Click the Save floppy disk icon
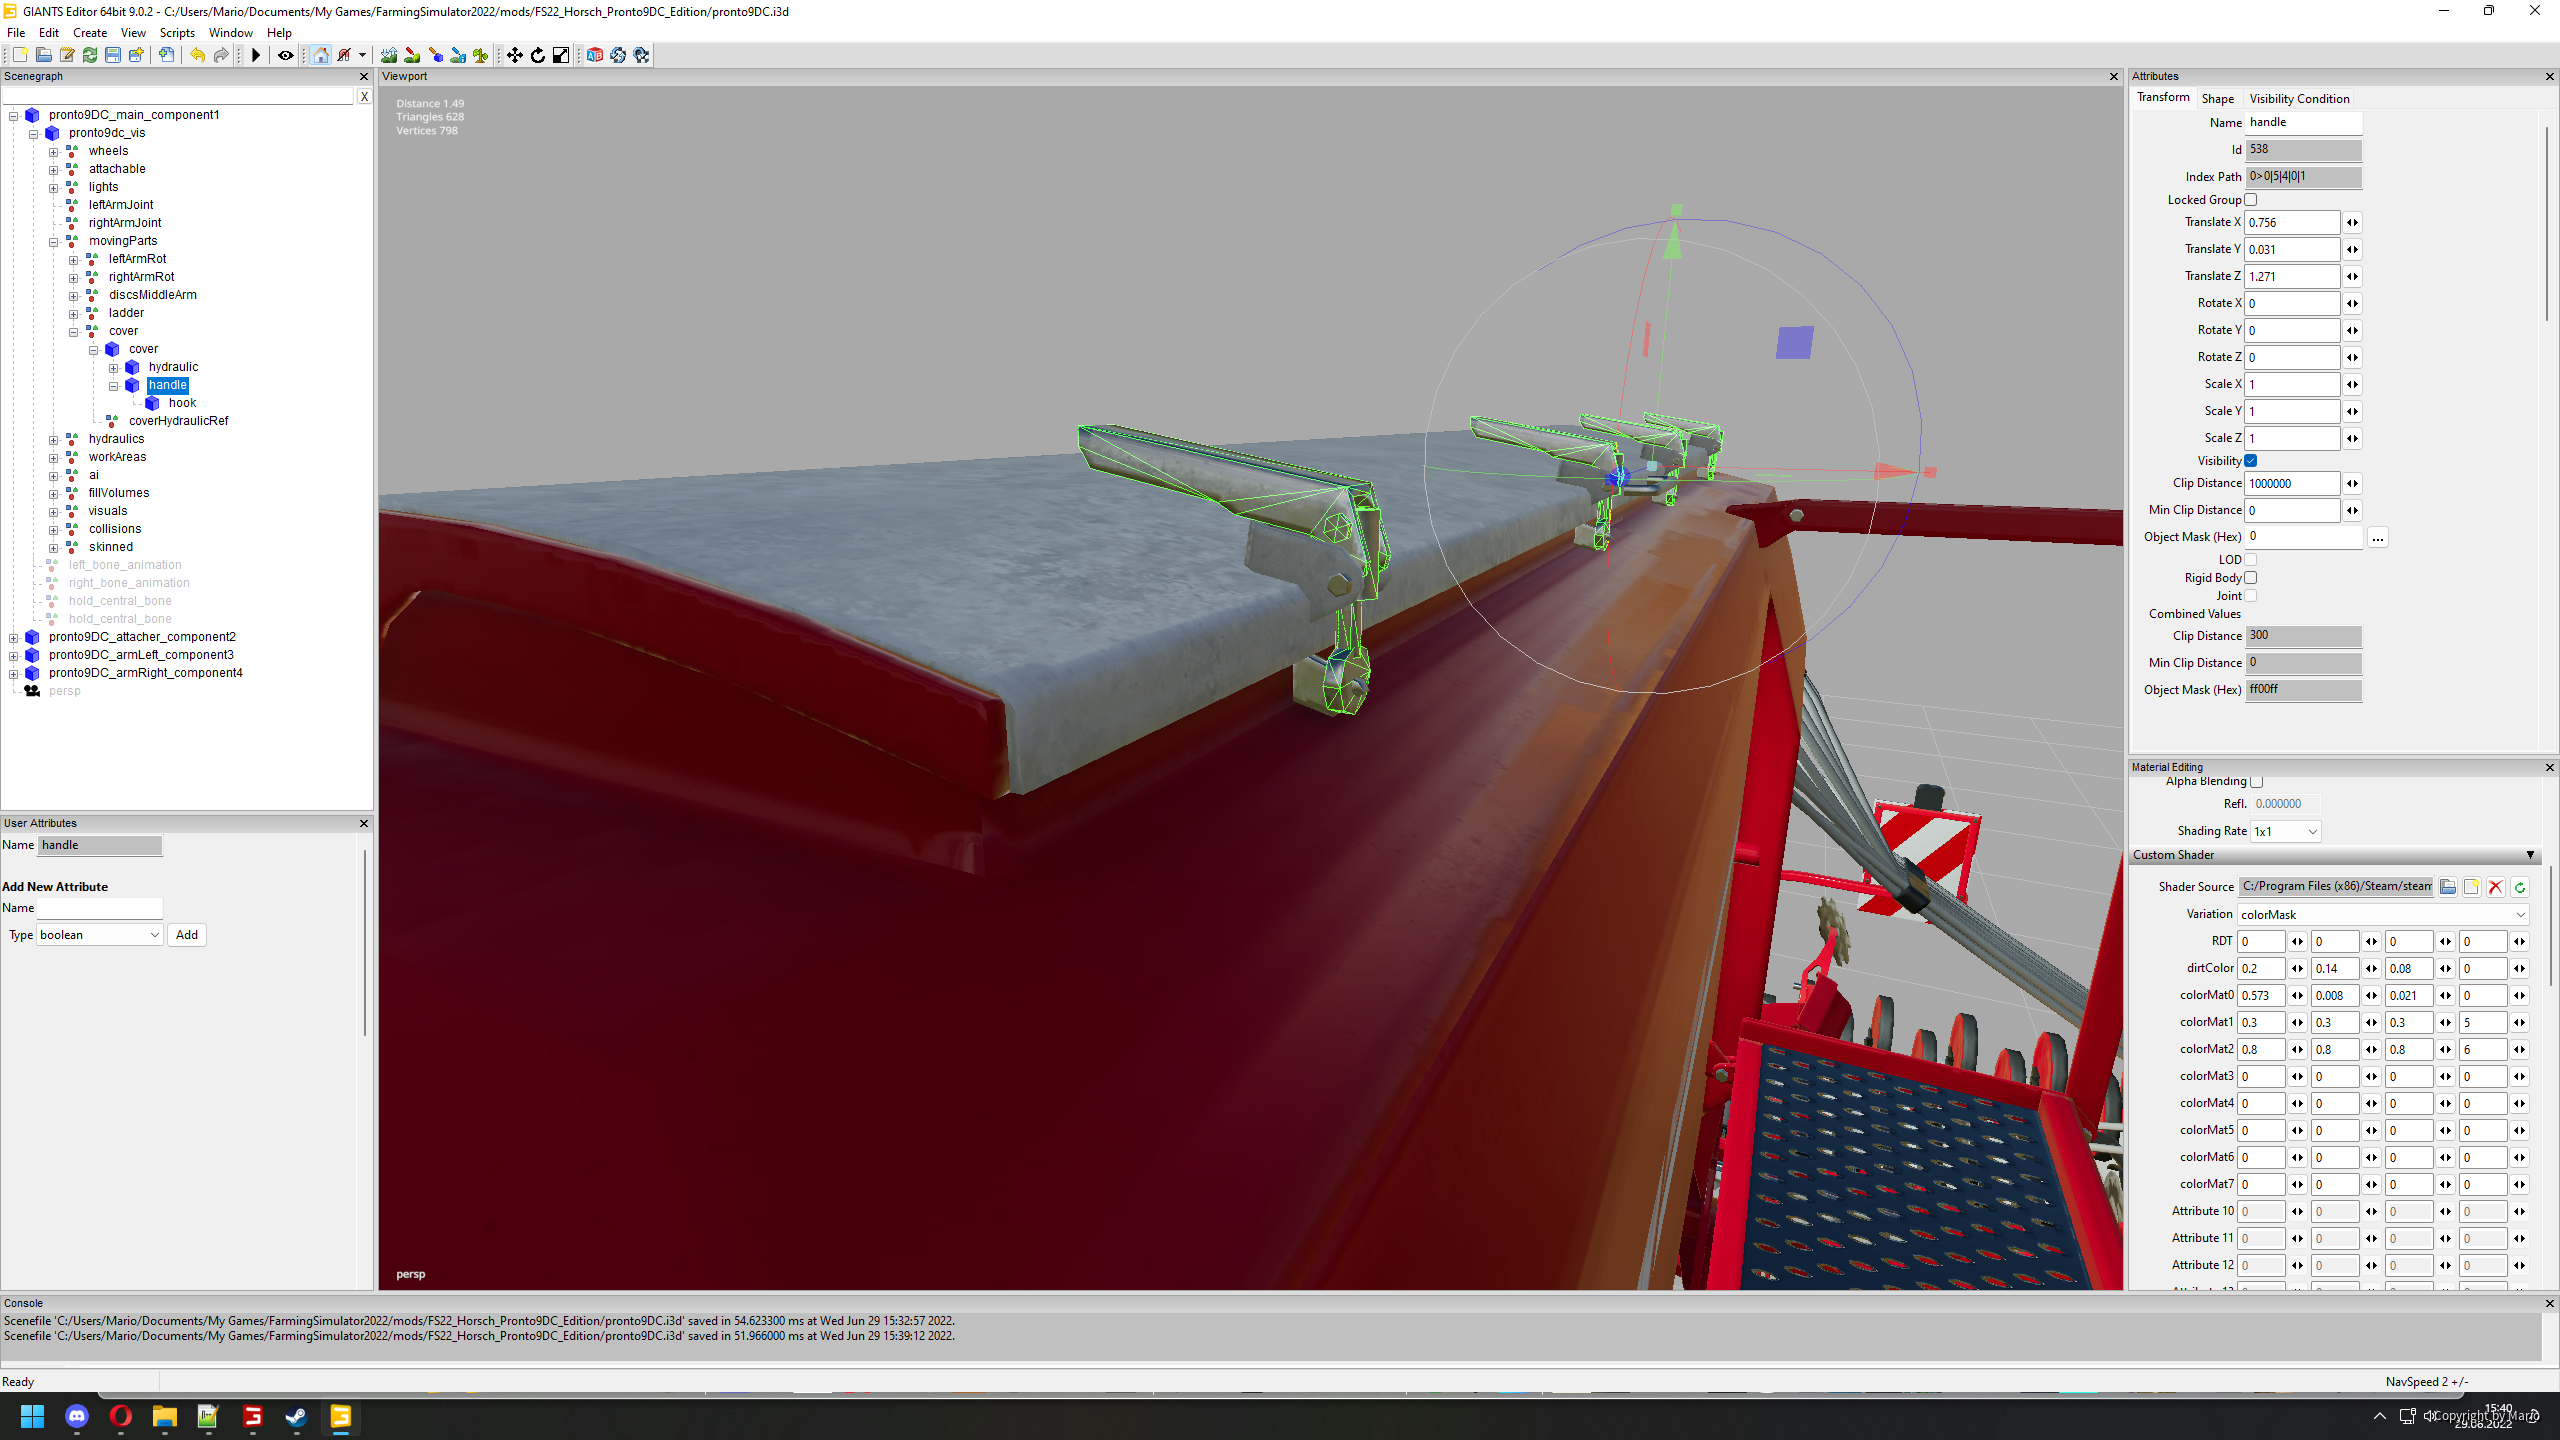This screenshot has width=2560, height=1440. coord(113,55)
